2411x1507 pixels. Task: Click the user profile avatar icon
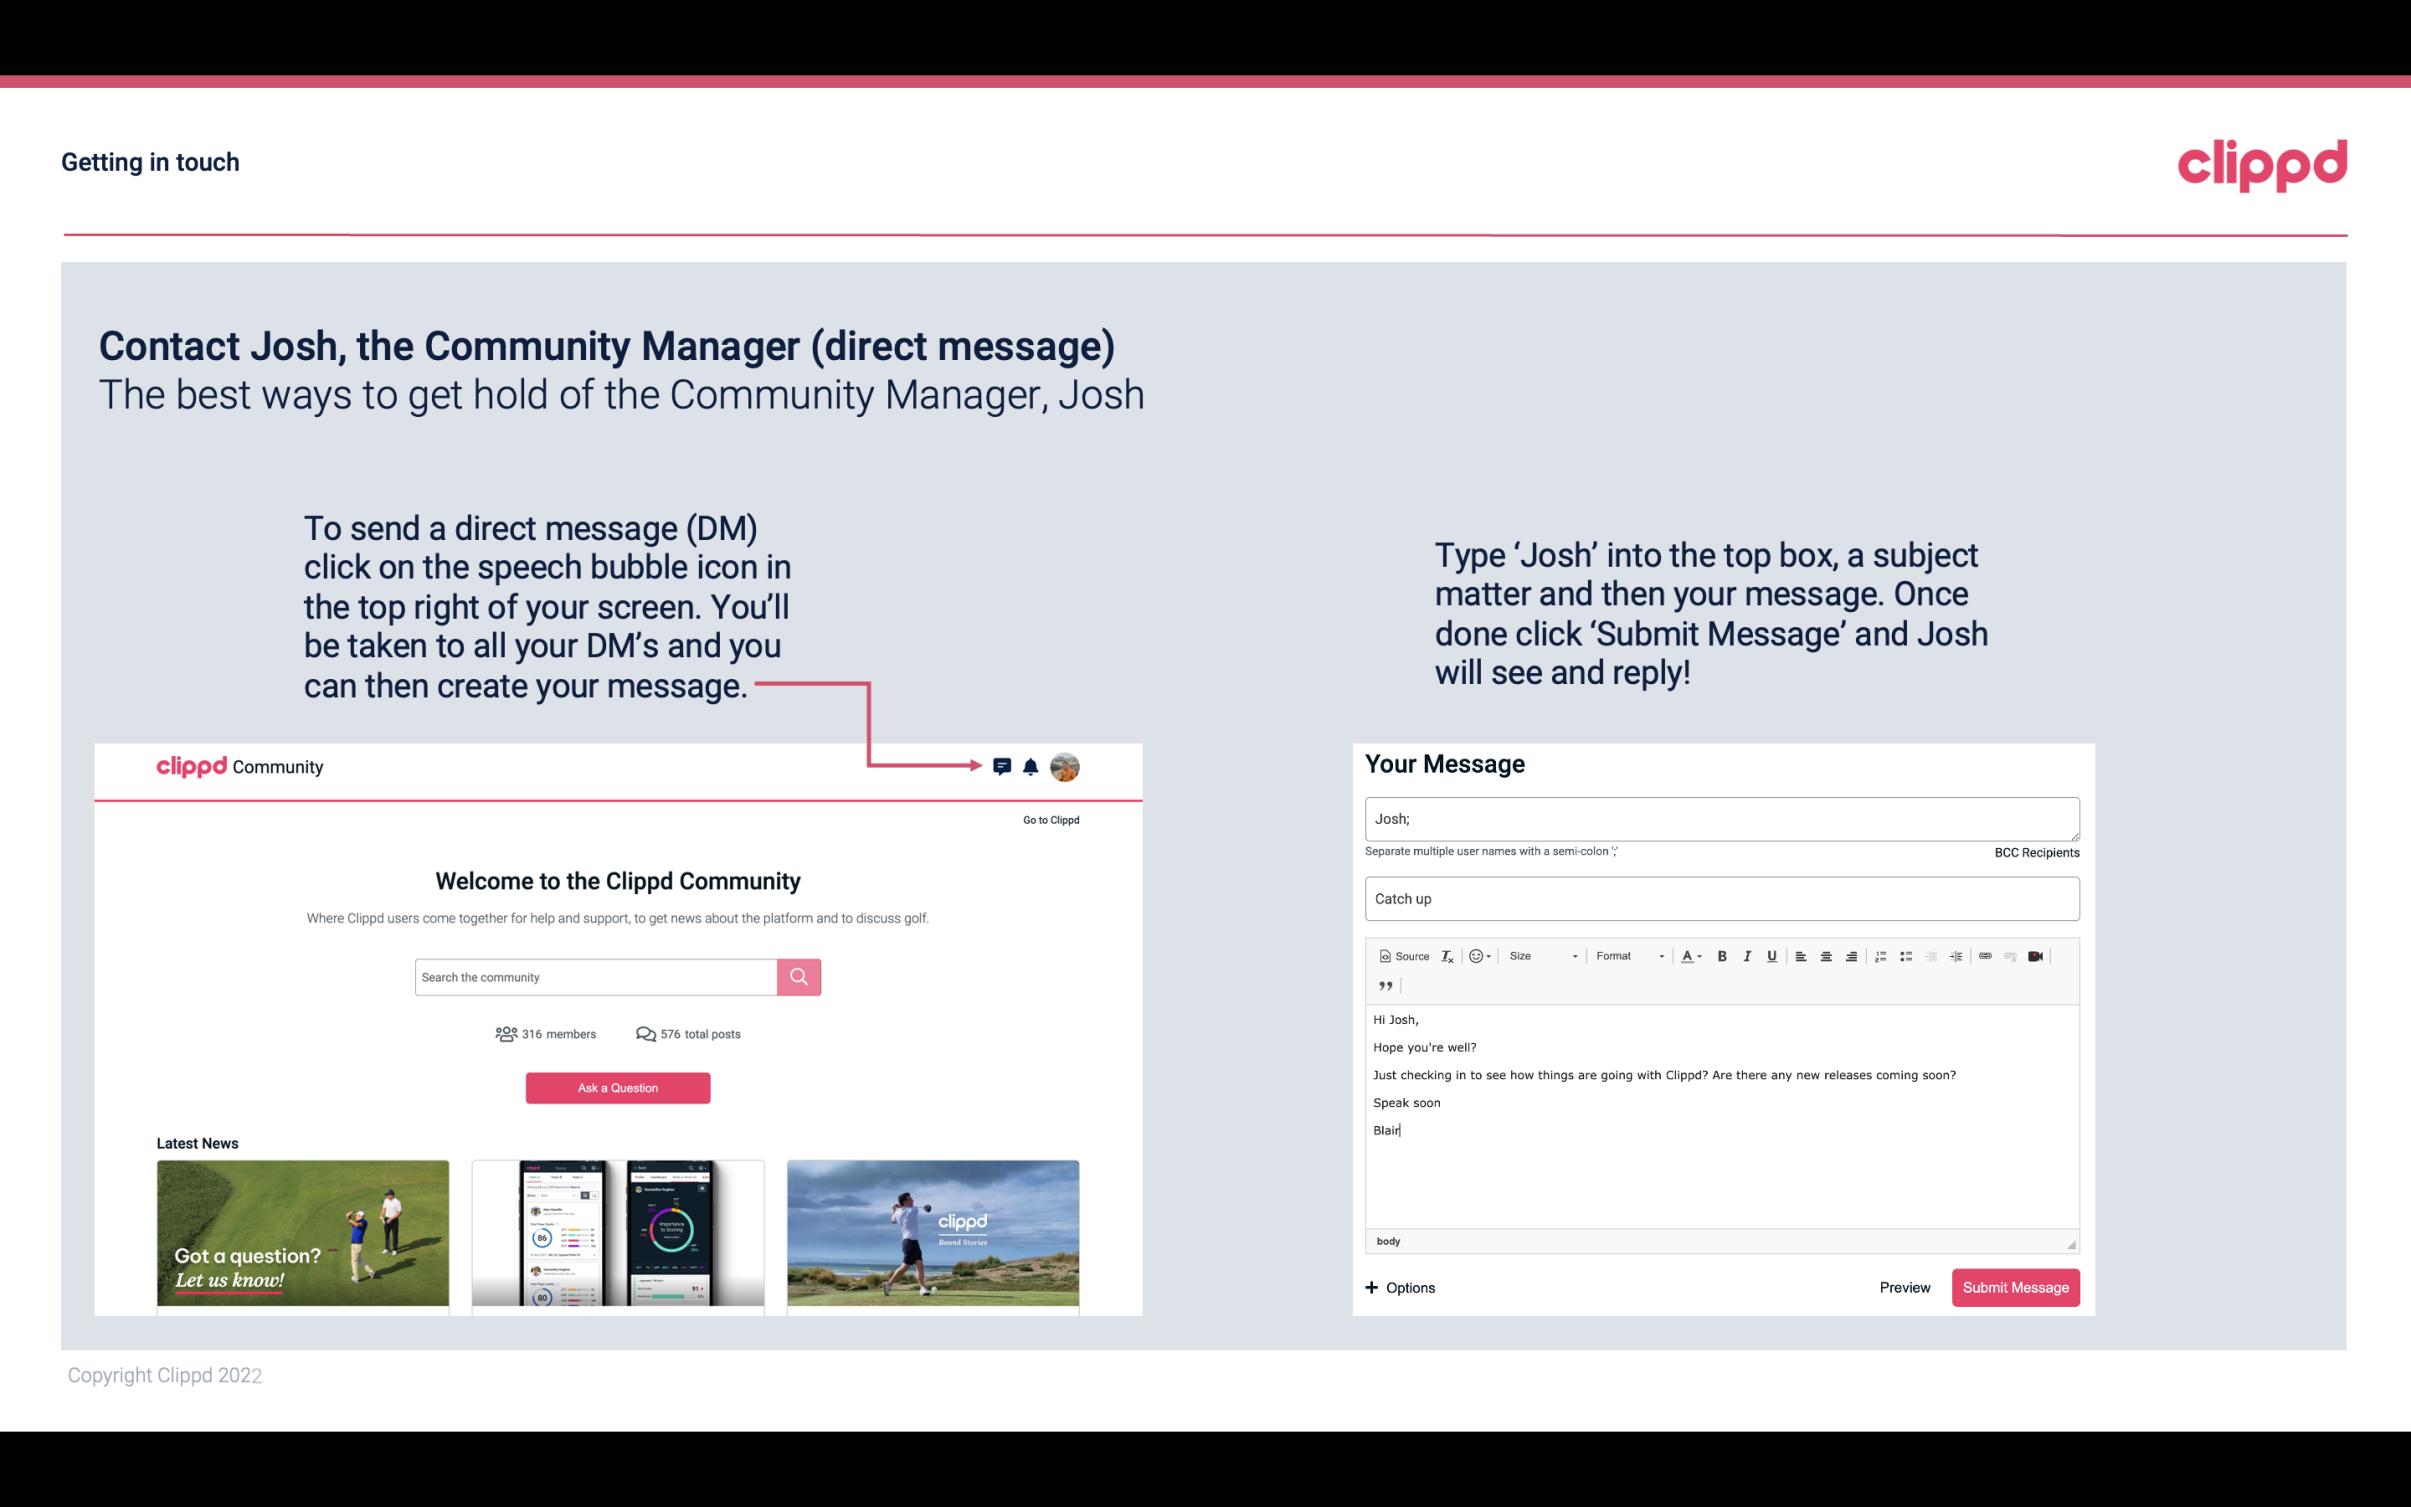tap(1068, 766)
